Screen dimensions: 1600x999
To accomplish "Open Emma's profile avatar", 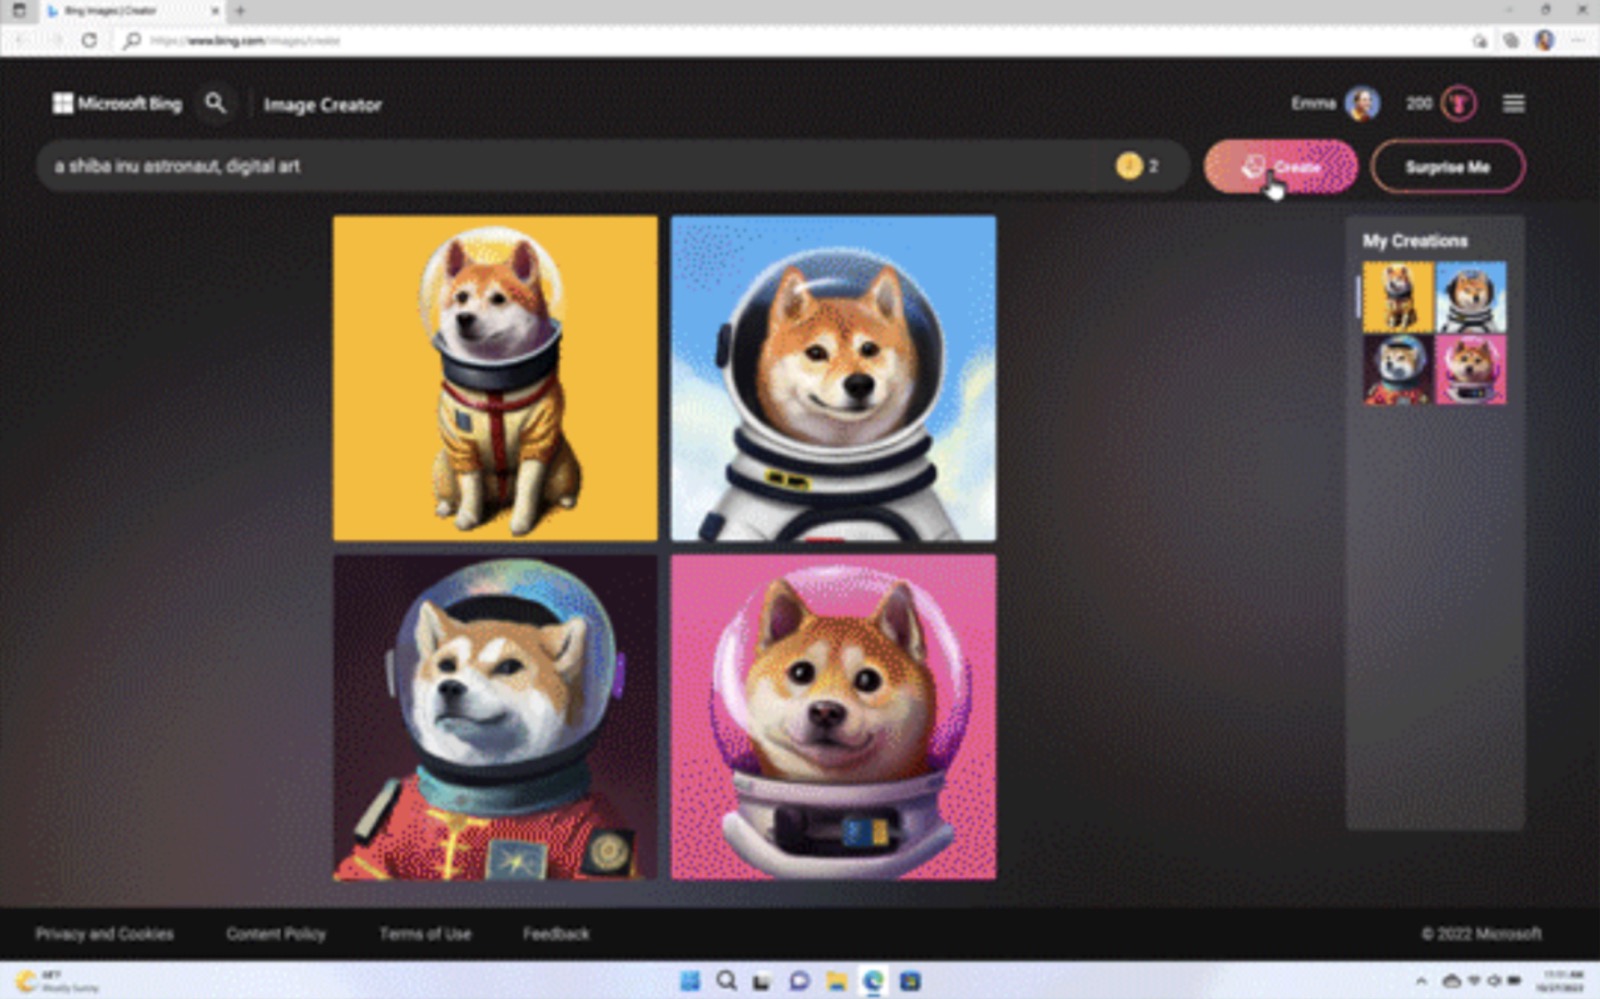I will (1362, 104).
